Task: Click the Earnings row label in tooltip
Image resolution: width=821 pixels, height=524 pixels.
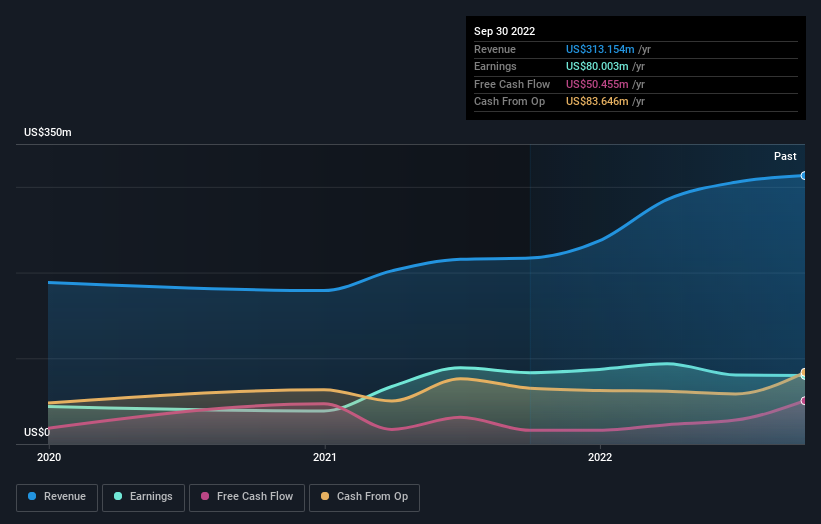Action: 495,66
